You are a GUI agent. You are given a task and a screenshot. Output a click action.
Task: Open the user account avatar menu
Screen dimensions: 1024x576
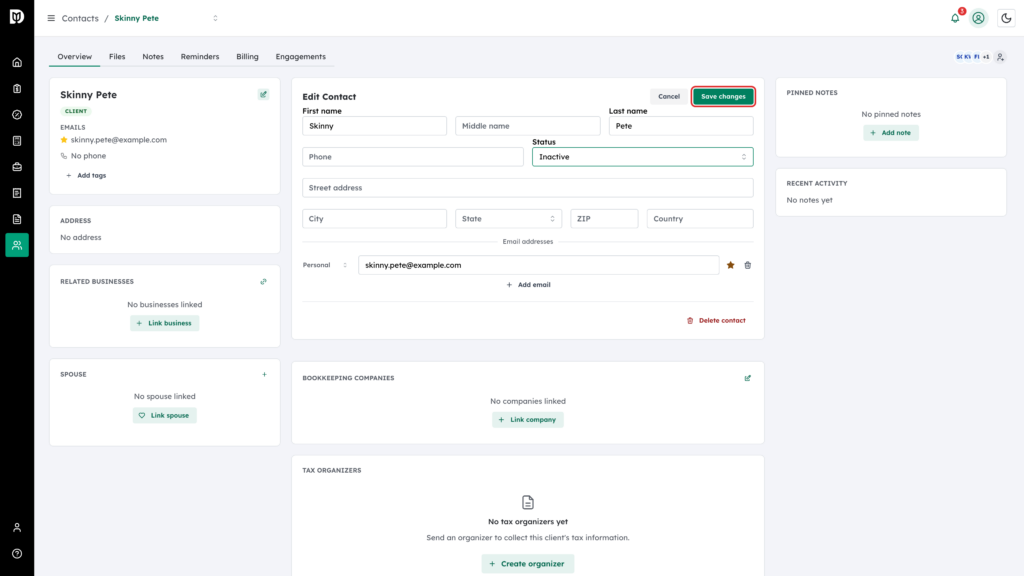click(x=978, y=18)
